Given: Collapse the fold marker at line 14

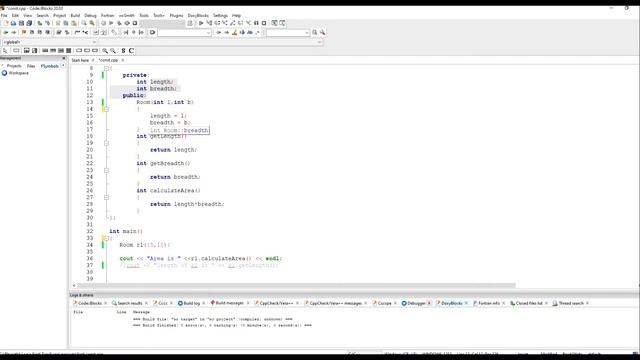Looking at the screenshot, I should point(106,109).
